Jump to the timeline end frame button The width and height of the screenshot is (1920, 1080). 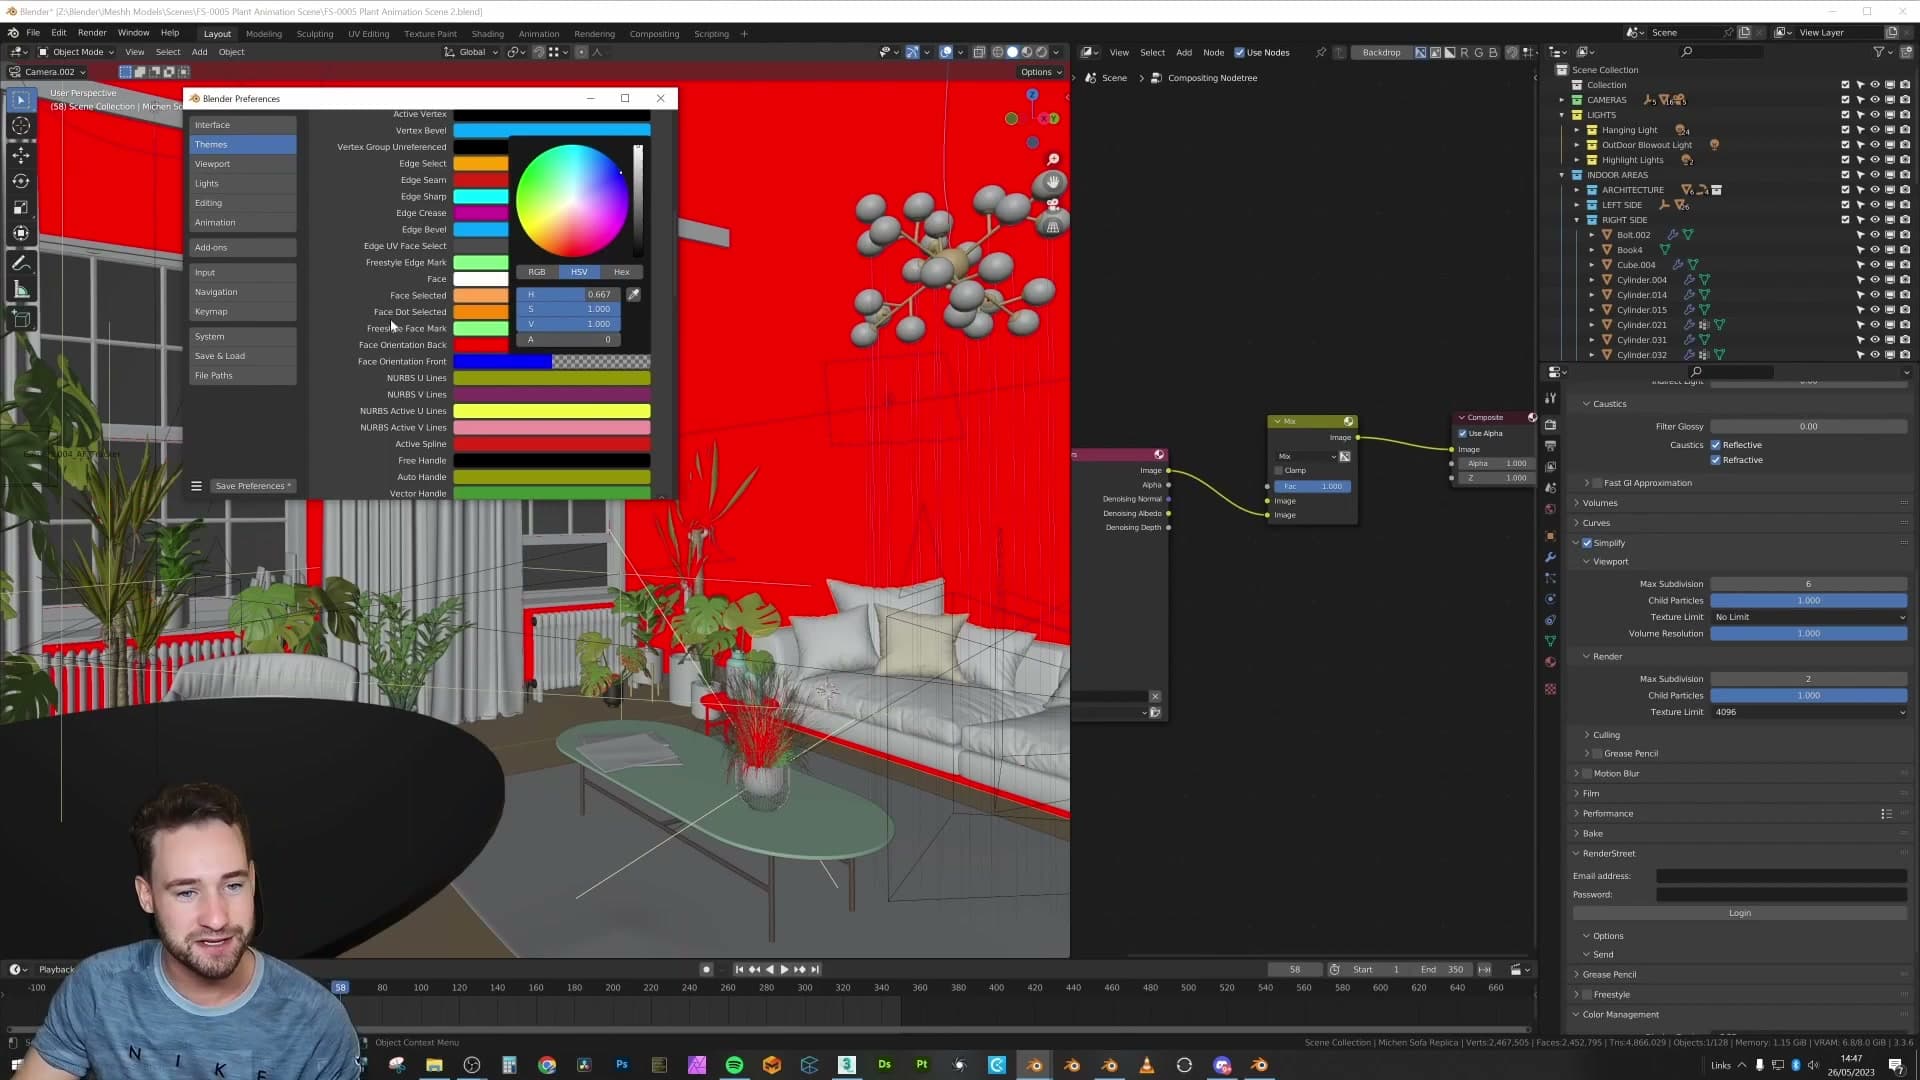click(815, 969)
